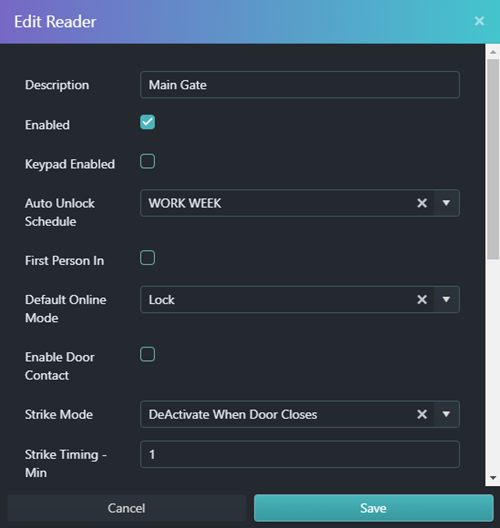Tick the First Person In checkbox

pos(147,258)
